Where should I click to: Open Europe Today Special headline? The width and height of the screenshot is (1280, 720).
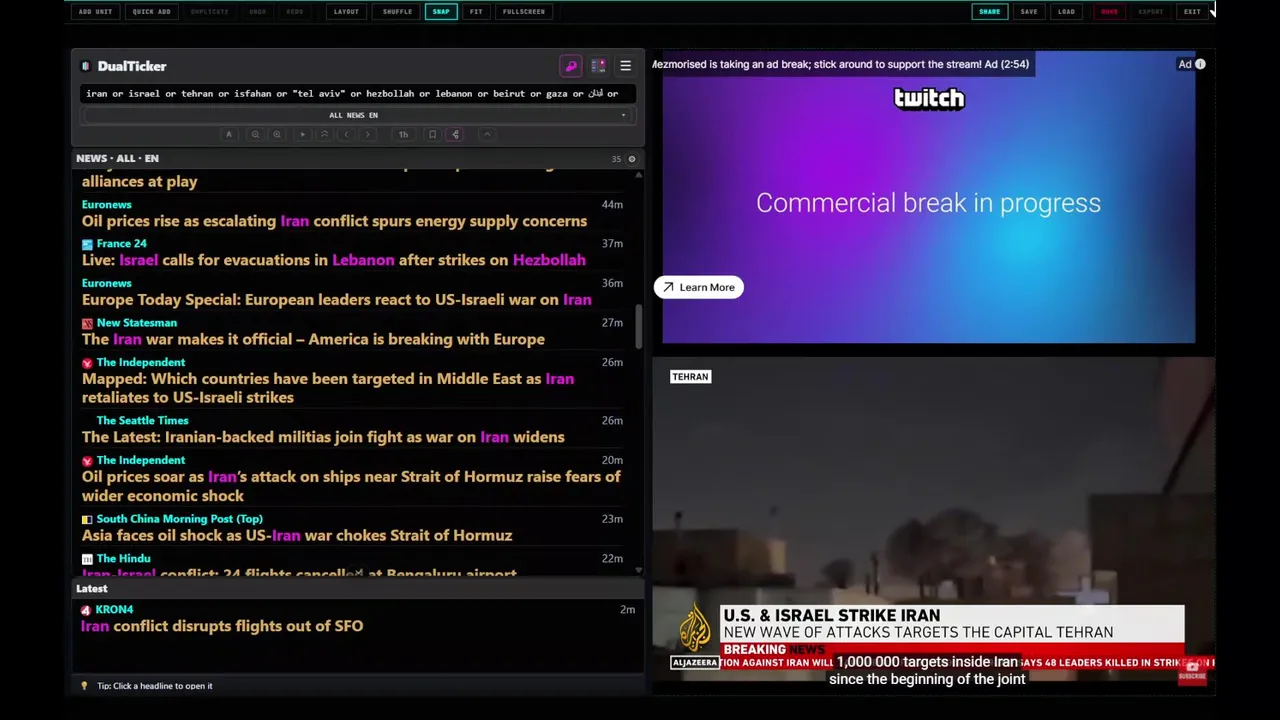pos(336,300)
